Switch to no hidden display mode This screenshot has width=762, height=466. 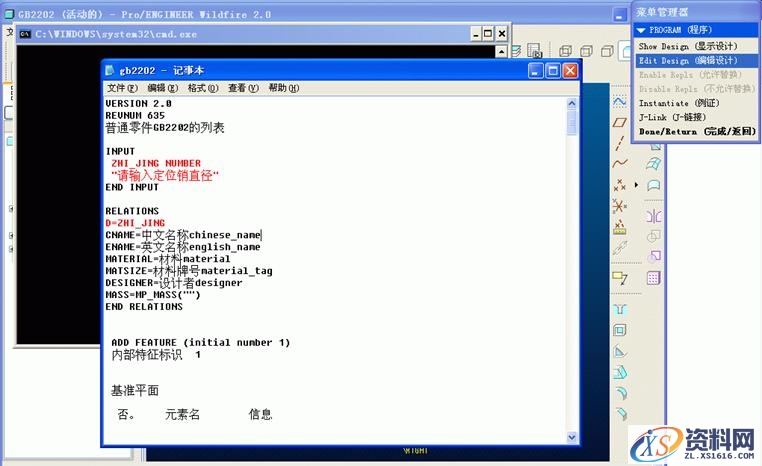click(x=607, y=51)
